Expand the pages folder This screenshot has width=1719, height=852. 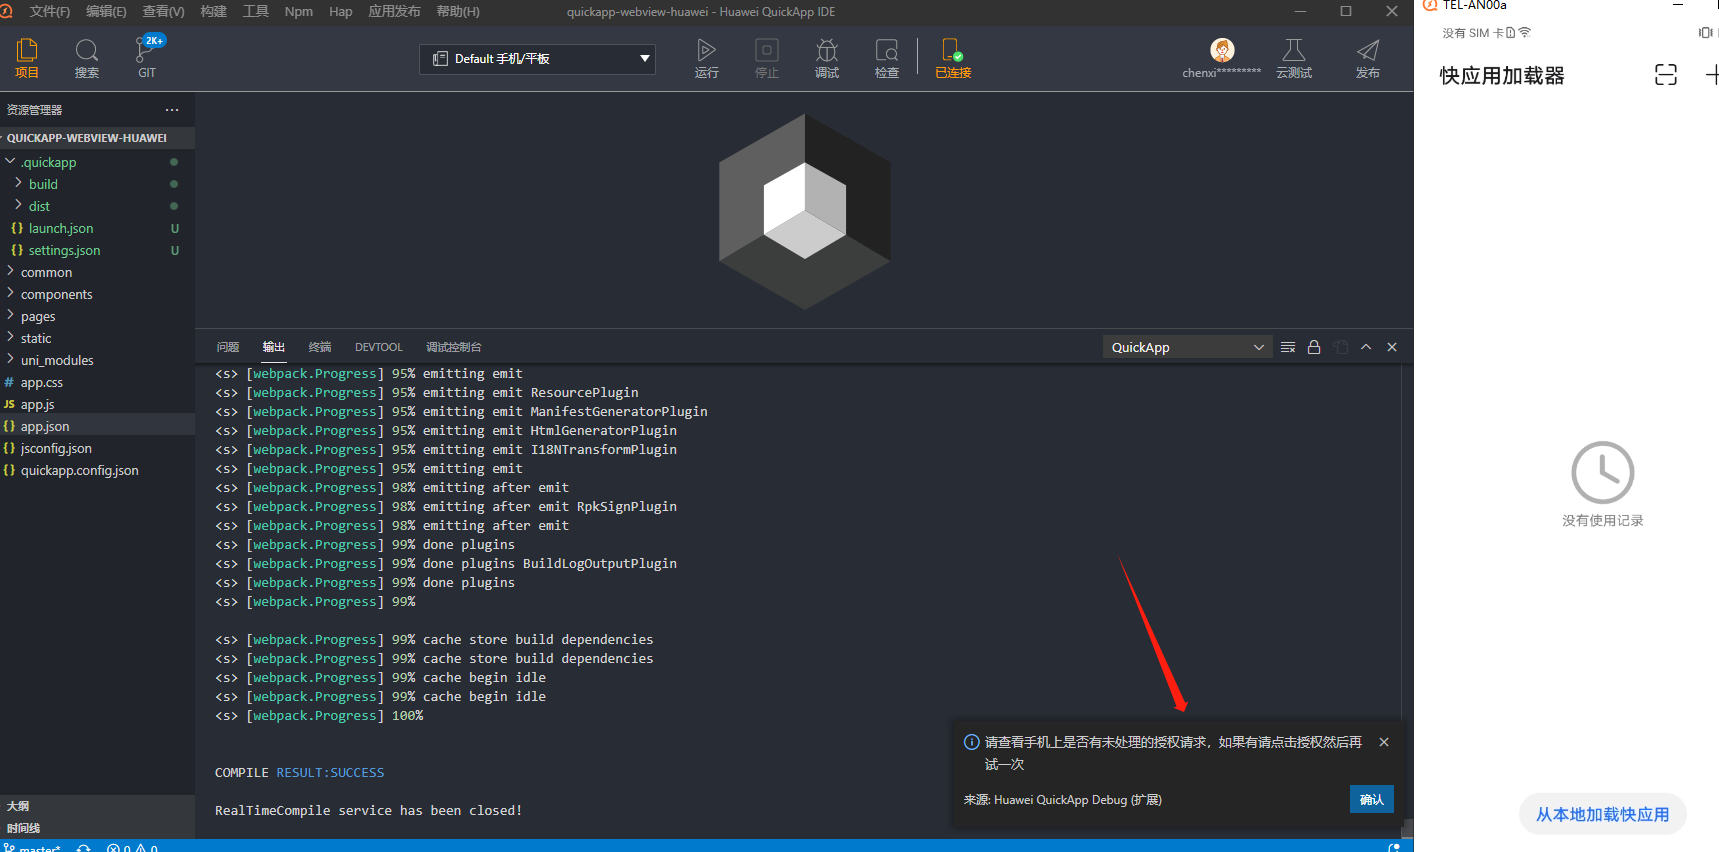point(10,316)
